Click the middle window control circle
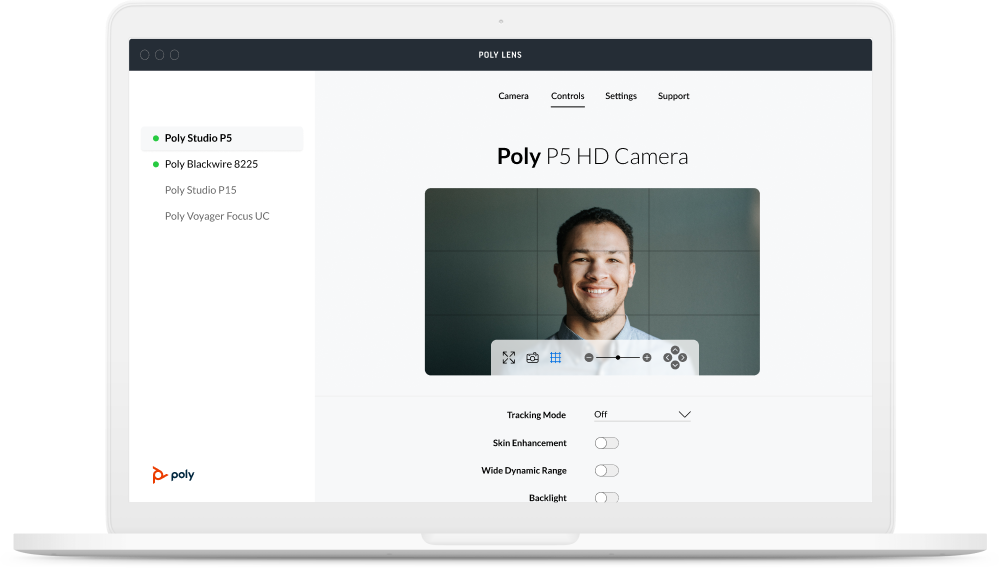1000x569 pixels. coord(159,55)
